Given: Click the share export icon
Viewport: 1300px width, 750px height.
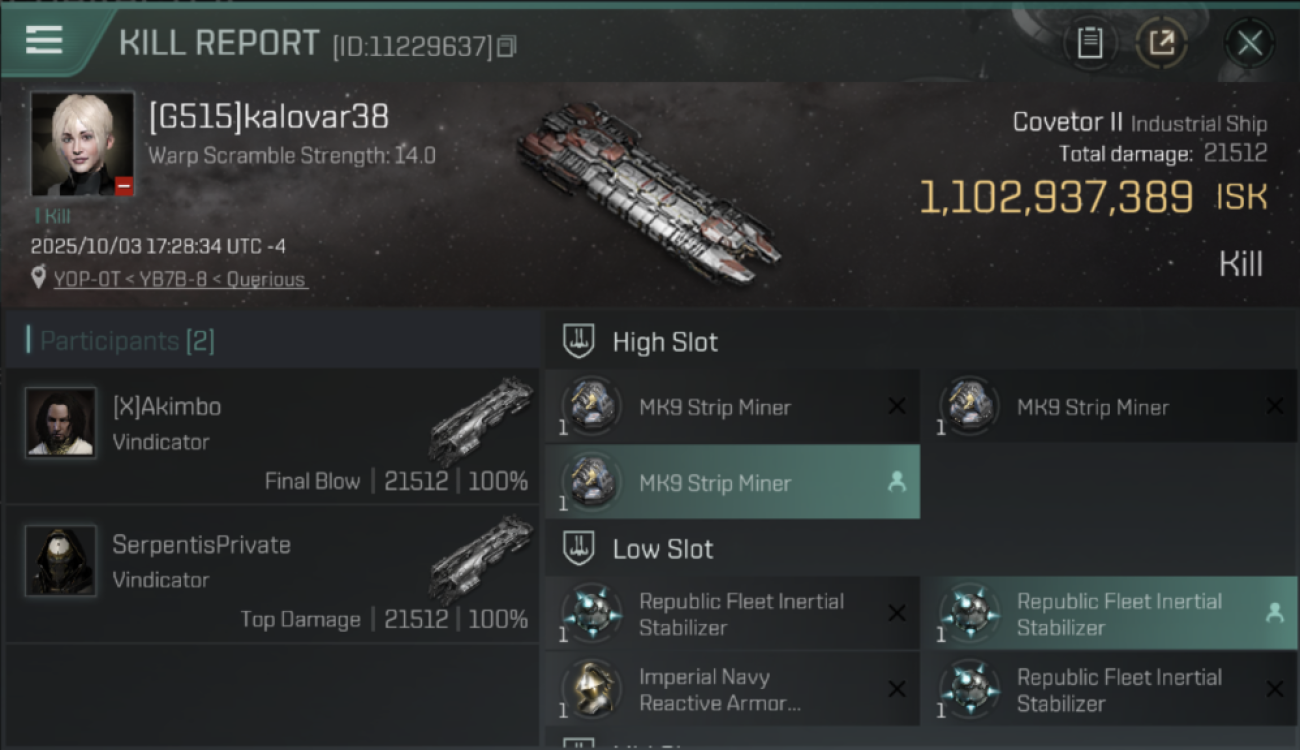Looking at the screenshot, I should (1161, 43).
